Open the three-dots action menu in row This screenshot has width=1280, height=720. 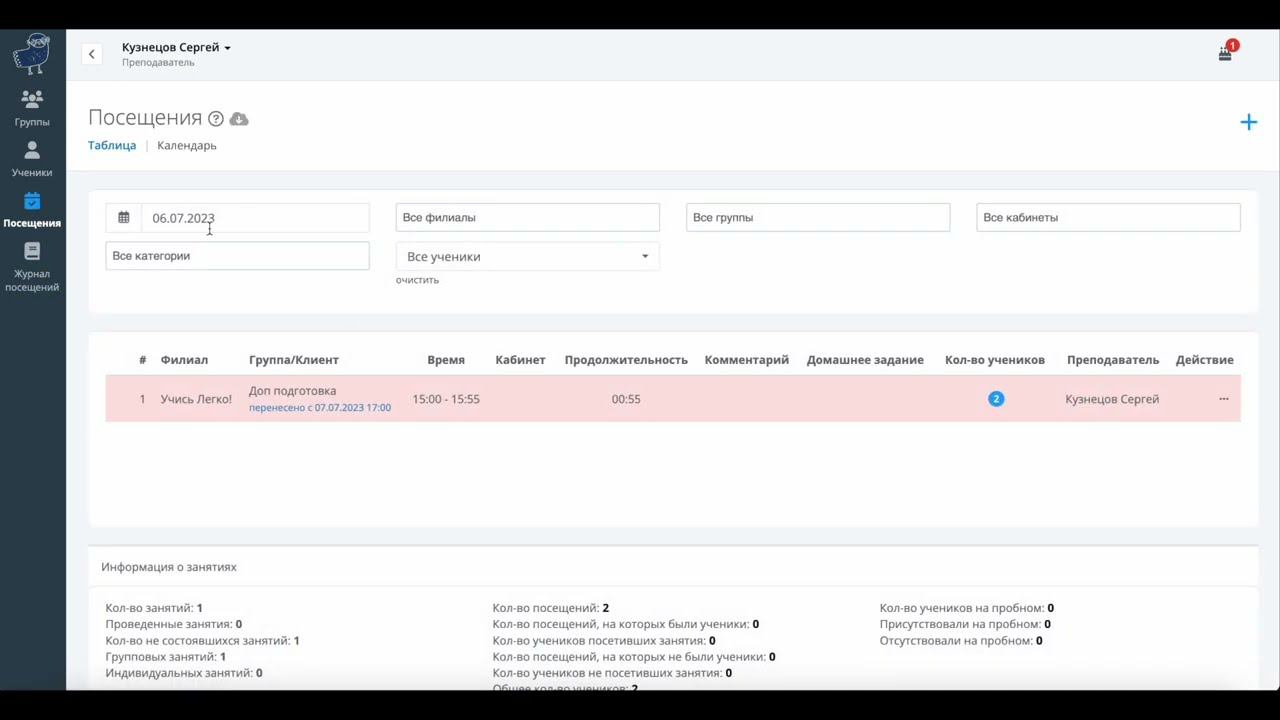point(1224,399)
